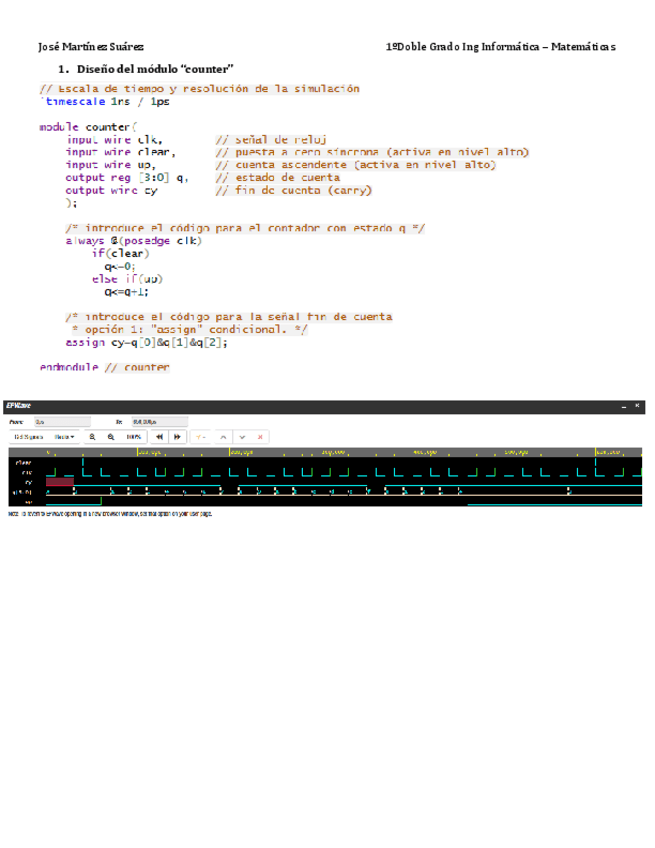Click the rewind double-arrow icon
Image resolution: width=655 pixels, height=848 pixels.
point(160,437)
